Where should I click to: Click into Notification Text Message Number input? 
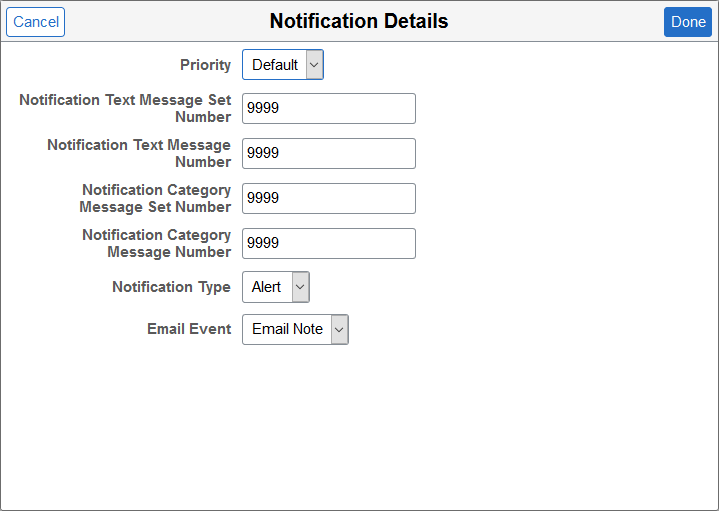pyautogui.click(x=328, y=153)
